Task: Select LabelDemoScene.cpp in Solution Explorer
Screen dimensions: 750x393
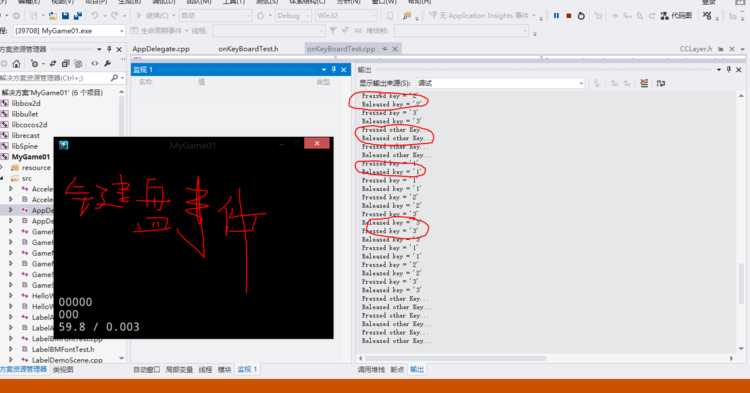Action: [x=67, y=360]
